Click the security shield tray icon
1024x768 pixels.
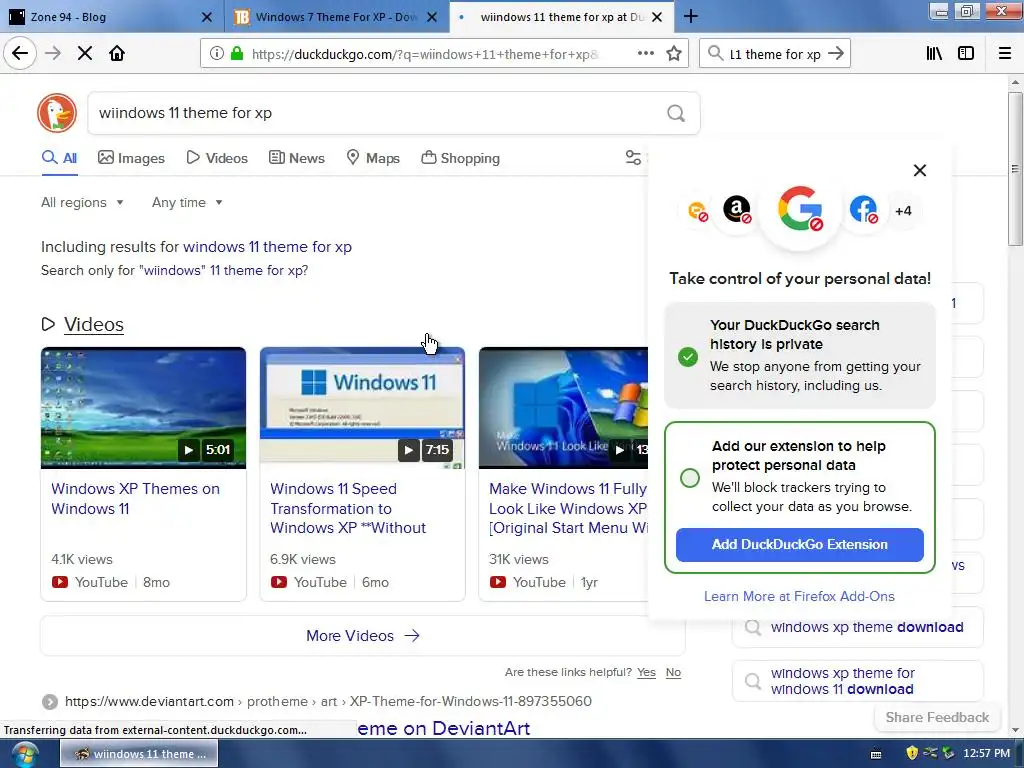912,753
